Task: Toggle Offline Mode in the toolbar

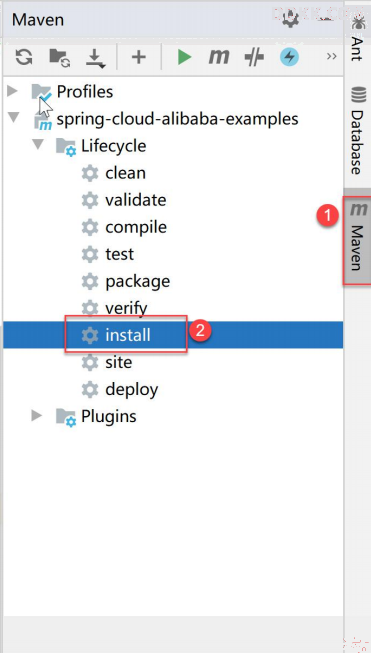Action: point(254,57)
